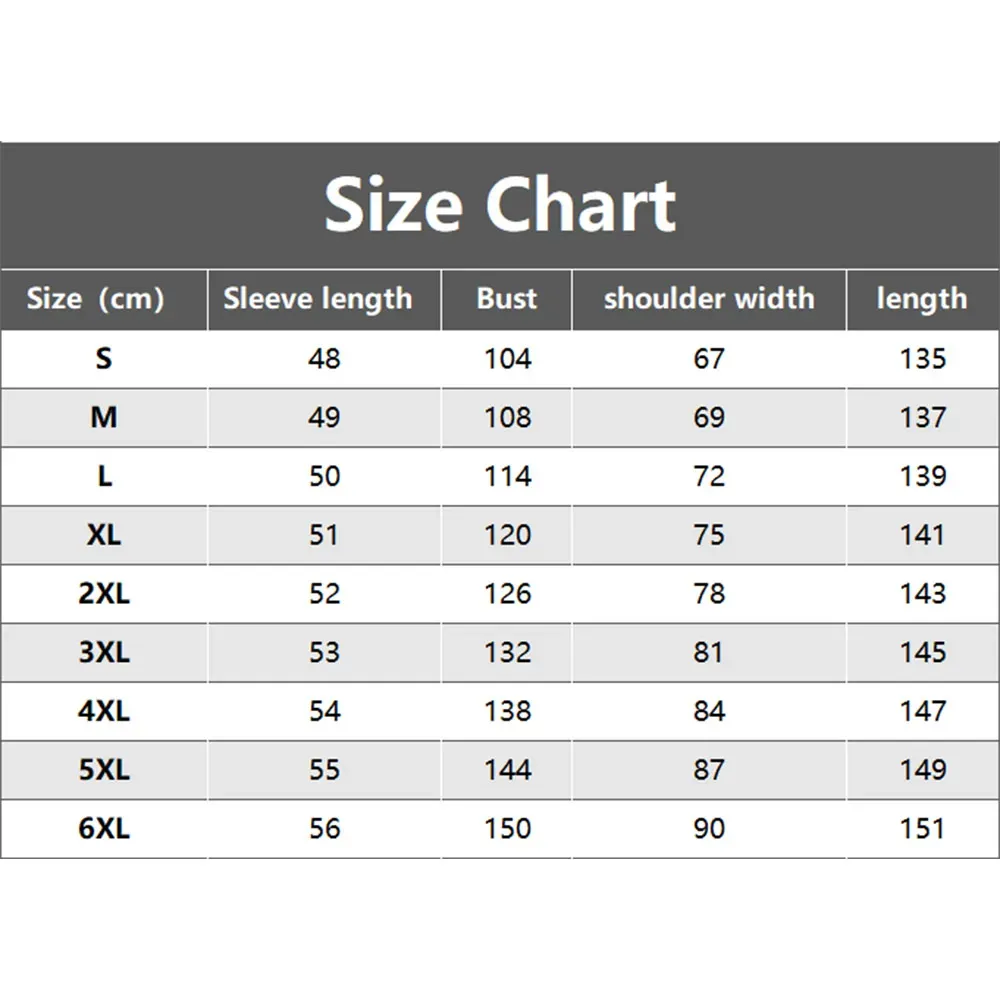Click the length value 151 for 6XL
Viewport: 1000px width, 1000px height.
[x=922, y=829]
